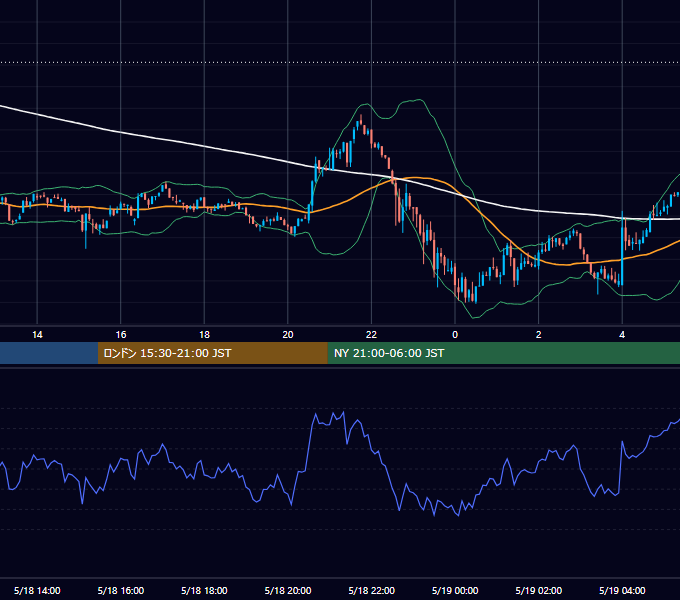Click the ロンドン 15:30-21:00 JST session bar
Image resolution: width=680 pixels, height=600 pixels.
[212, 353]
